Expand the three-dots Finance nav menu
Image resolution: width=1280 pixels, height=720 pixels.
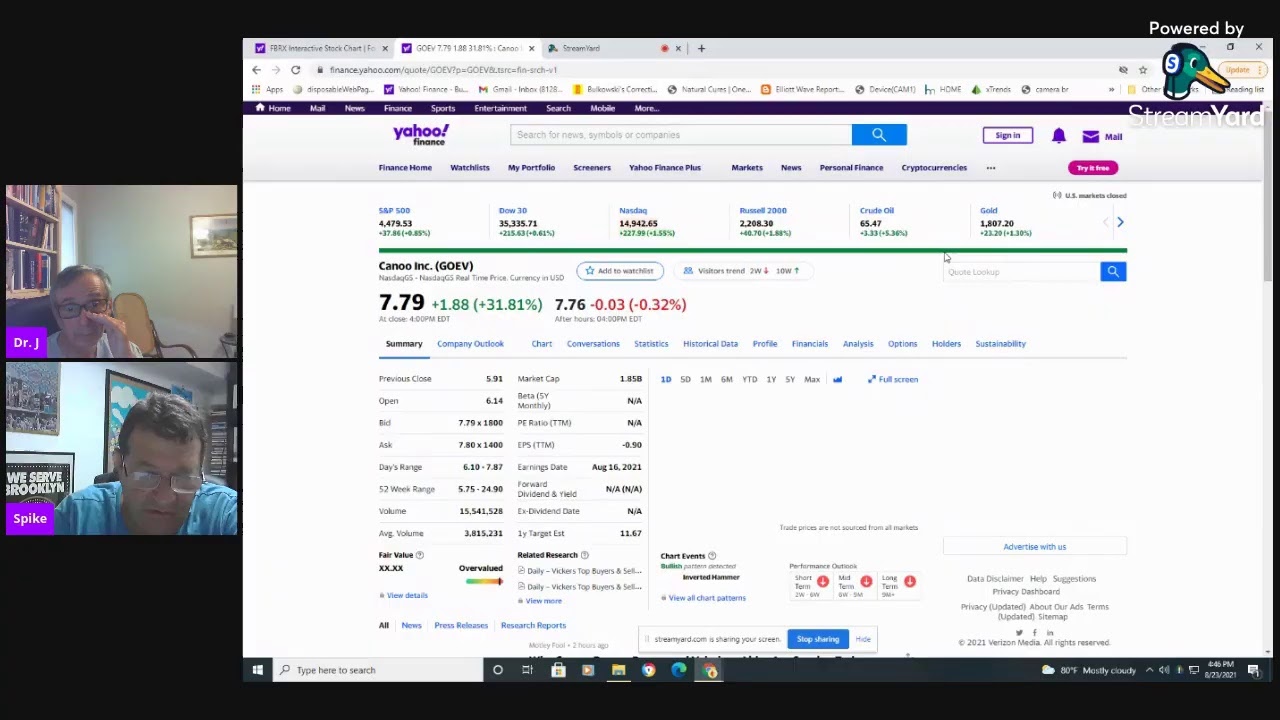991,168
